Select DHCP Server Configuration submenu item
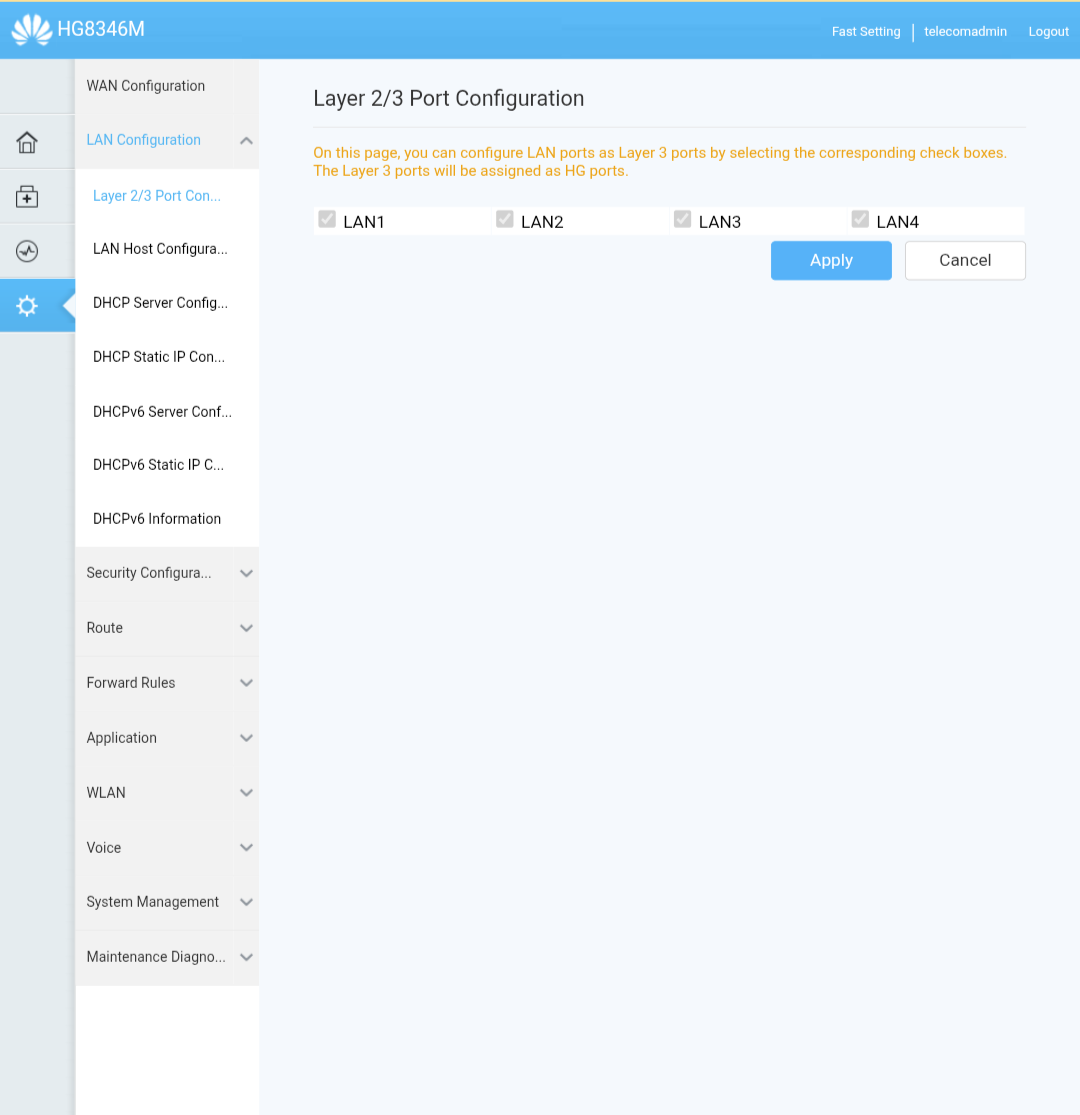 tap(161, 303)
